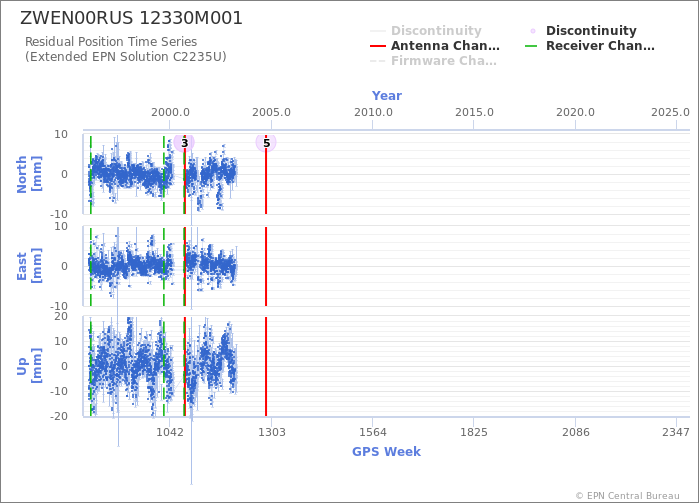
Task: Click the 2020.0 year tick label
Action: point(575,112)
